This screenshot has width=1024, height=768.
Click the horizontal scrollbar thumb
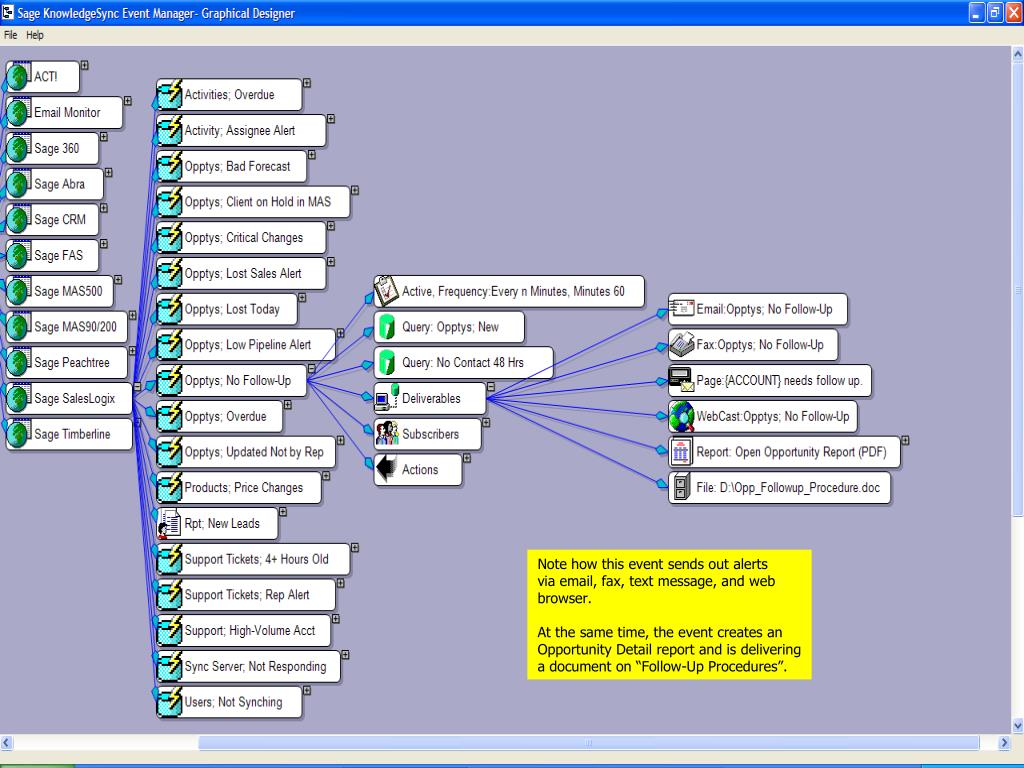click(x=588, y=743)
